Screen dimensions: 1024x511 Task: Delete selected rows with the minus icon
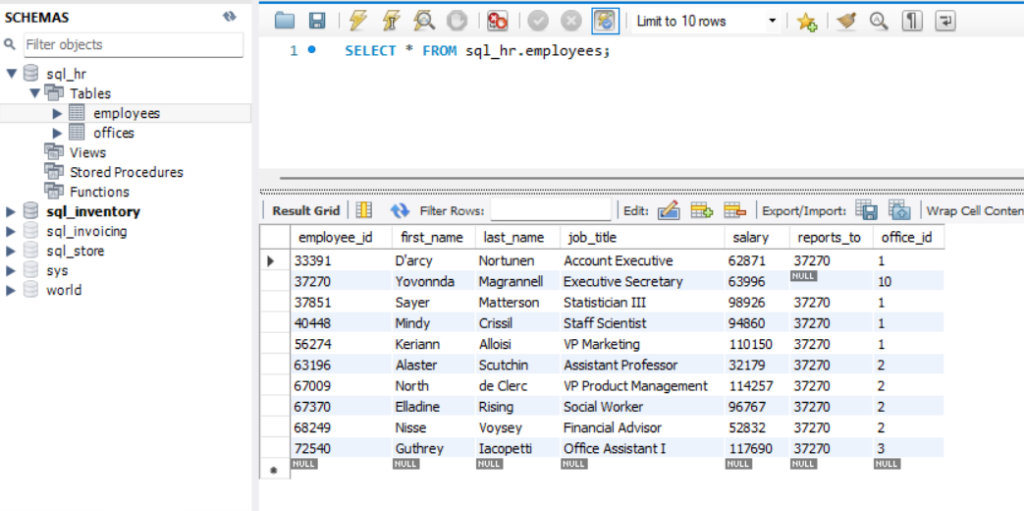[735, 210]
